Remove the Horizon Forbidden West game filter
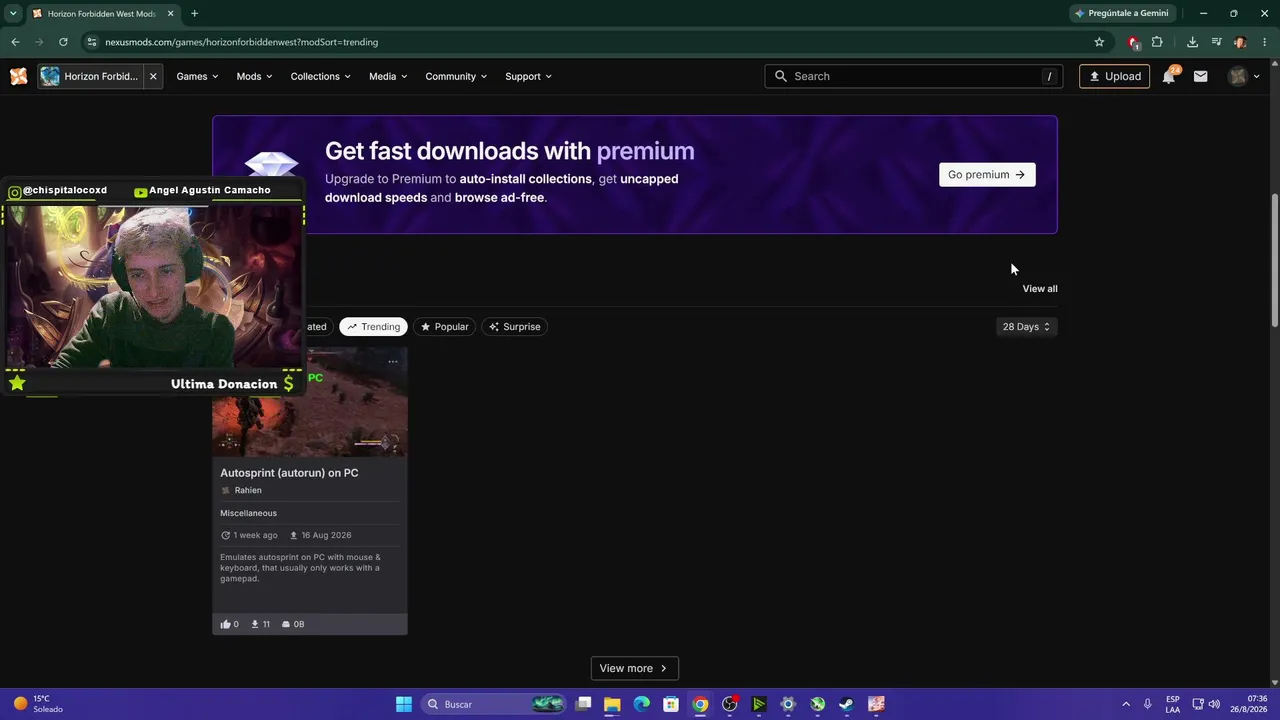This screenshot has height=720, width=1280. click(x=153, y=76)
